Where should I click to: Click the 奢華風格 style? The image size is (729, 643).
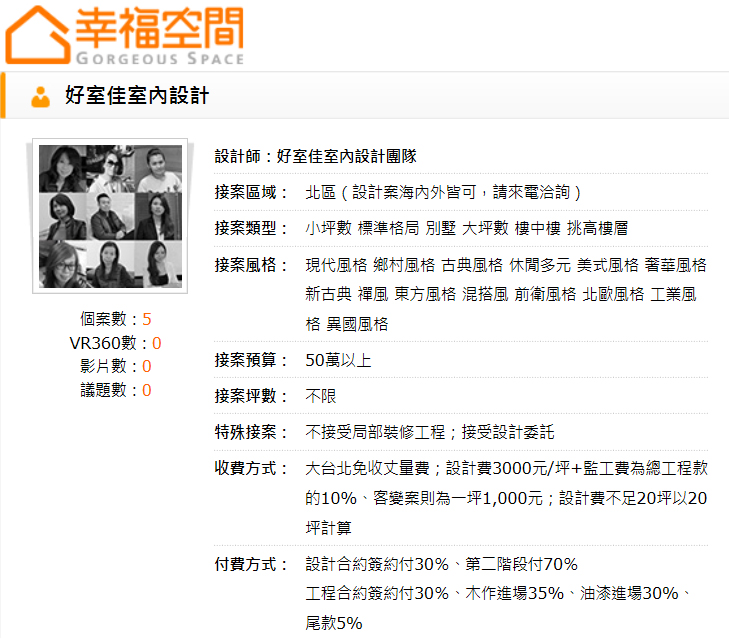[676, 265]
